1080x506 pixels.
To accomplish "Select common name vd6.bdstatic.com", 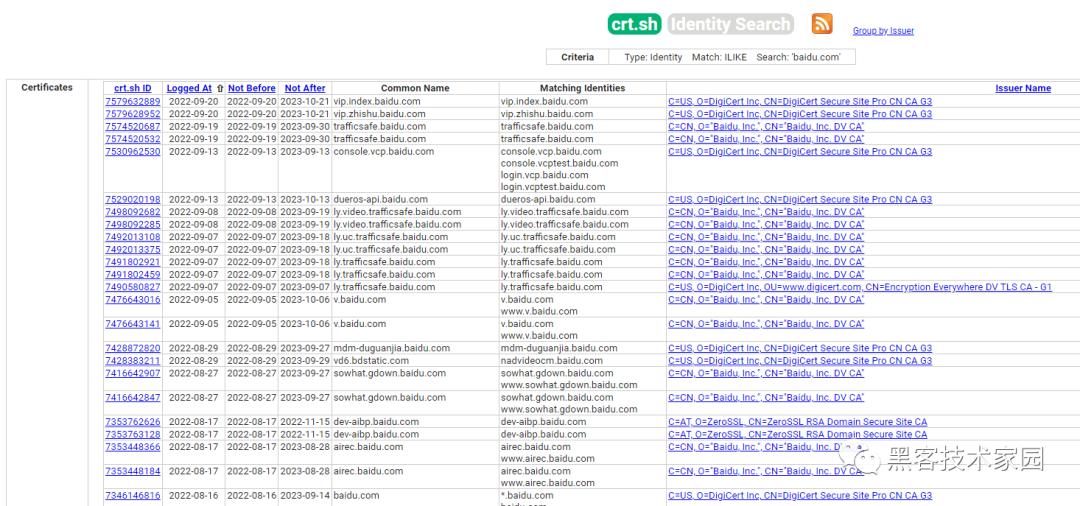I will point(371,361).
